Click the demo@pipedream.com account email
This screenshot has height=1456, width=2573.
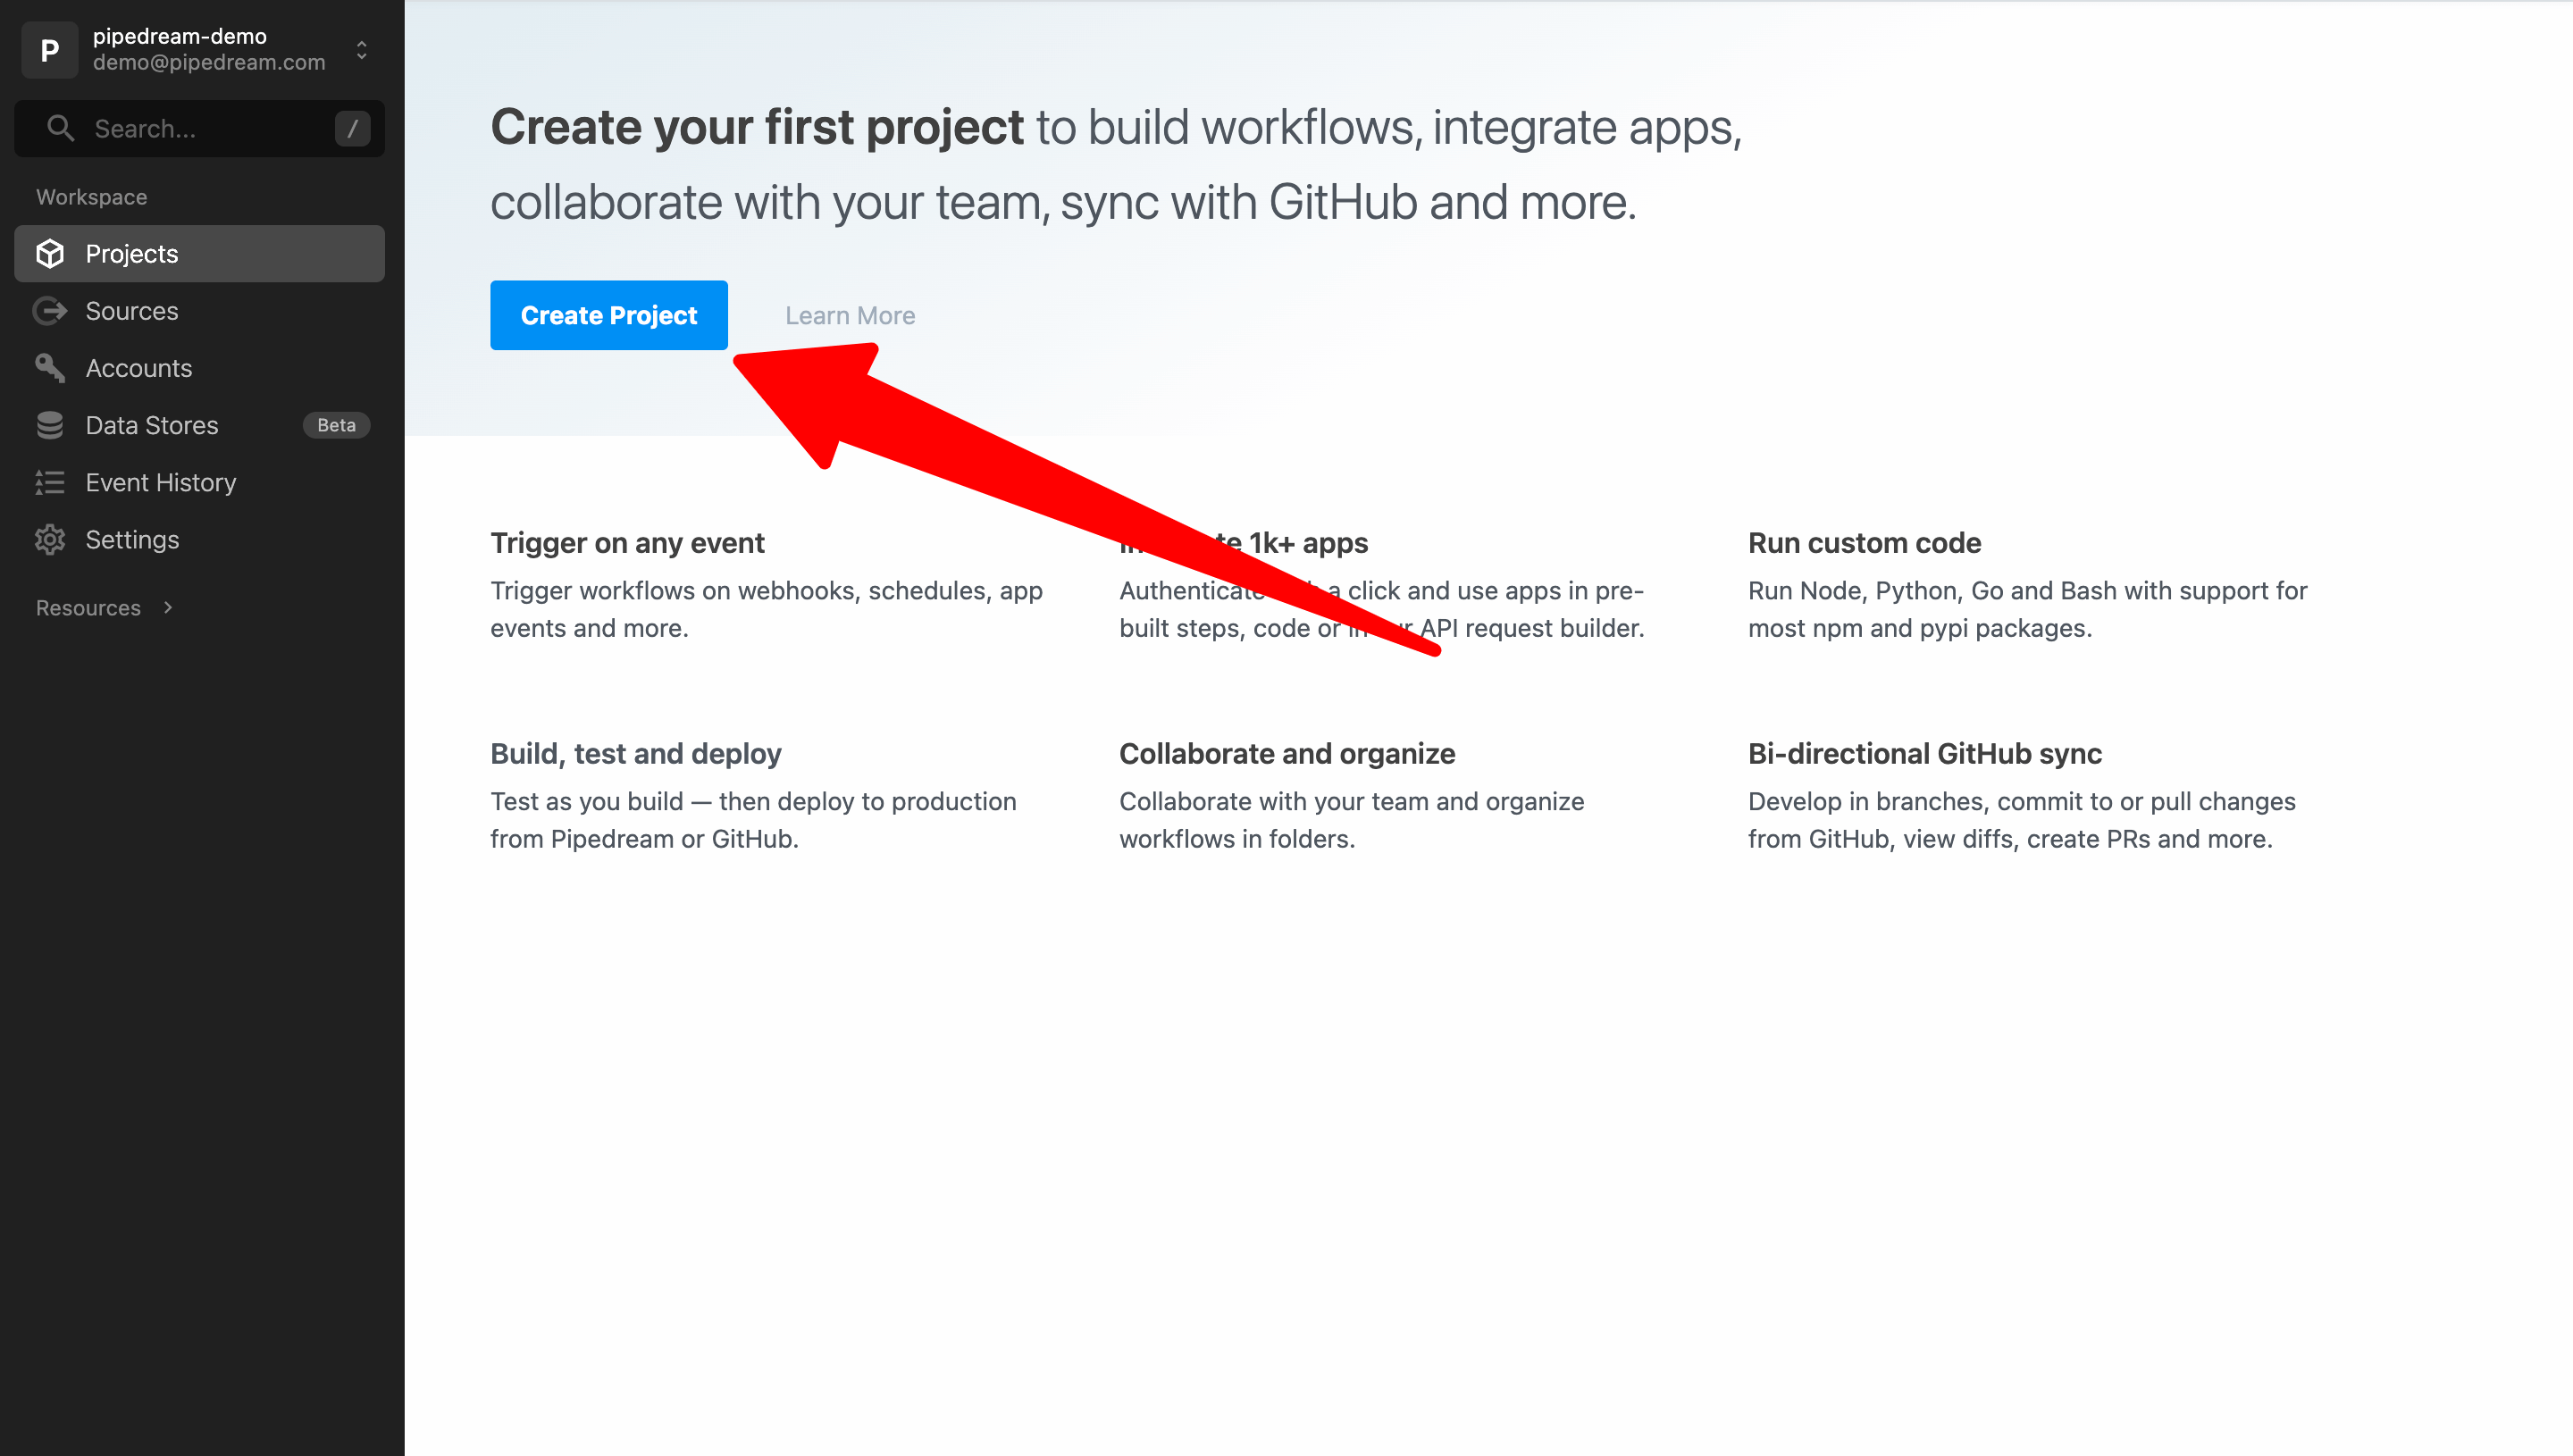[x=209, y=62]
